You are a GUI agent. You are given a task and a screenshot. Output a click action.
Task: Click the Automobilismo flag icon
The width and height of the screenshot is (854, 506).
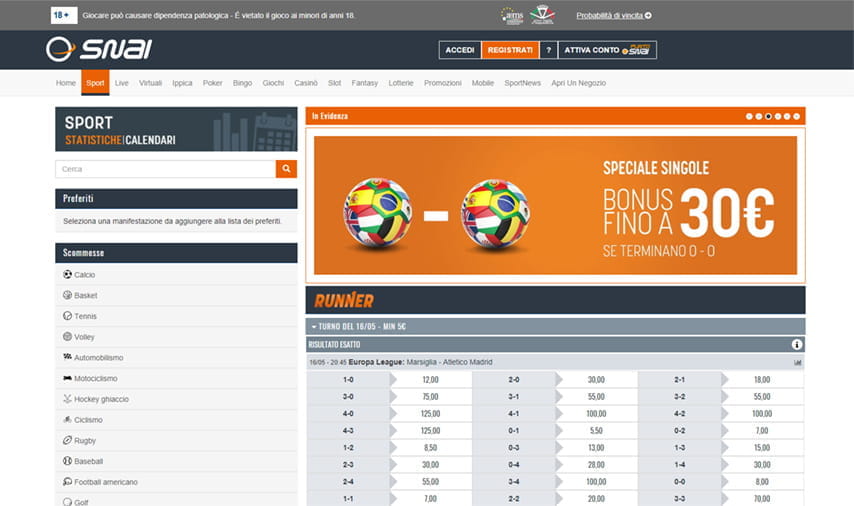click(68, 357)
